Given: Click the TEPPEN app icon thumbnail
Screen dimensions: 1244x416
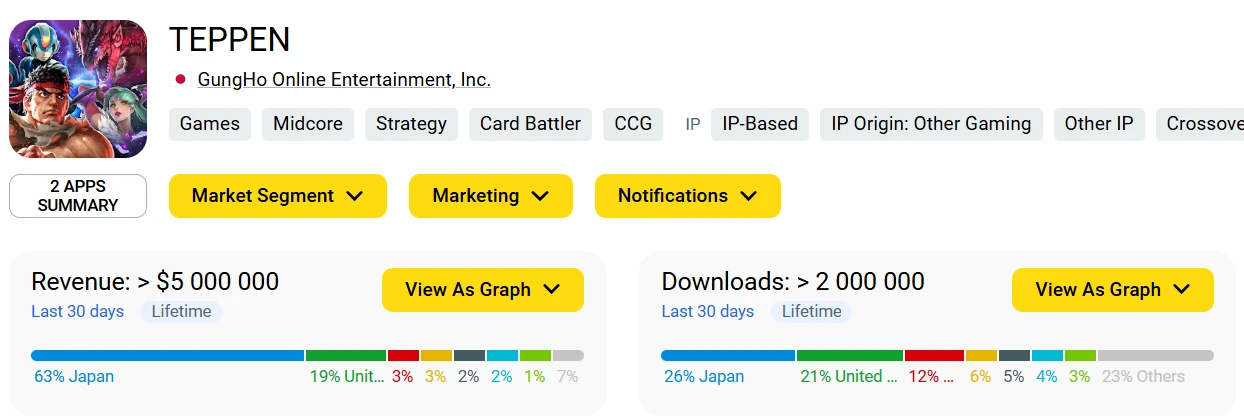Looking at the screenshot, I should [x=78, y=89].
